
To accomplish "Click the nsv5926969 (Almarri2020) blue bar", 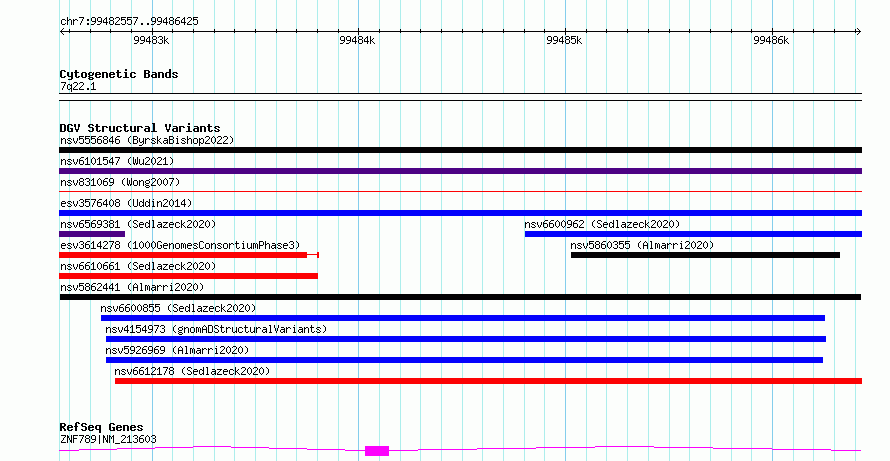I will click(464, 360).
